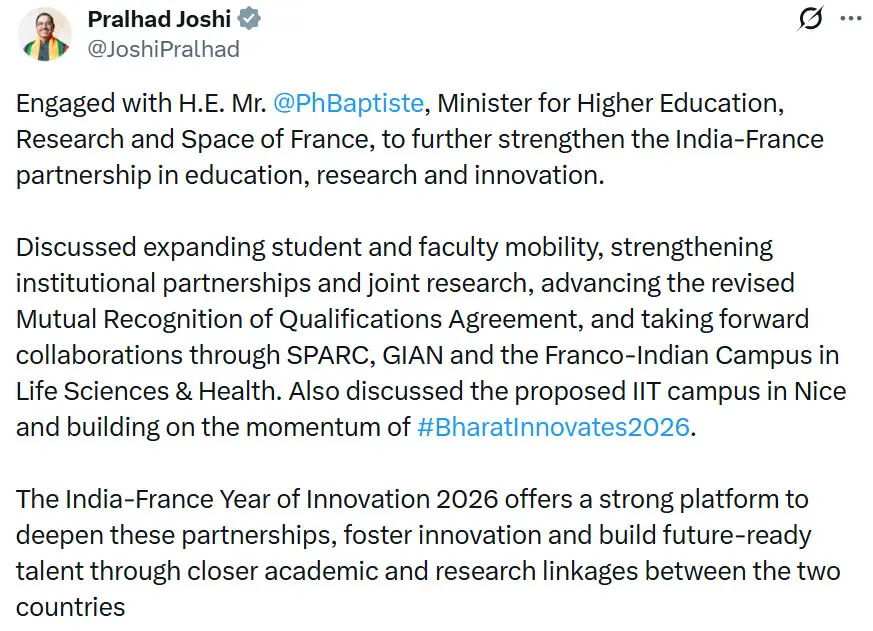Open the three-dot more options menu
873x631 pixels.
pos(851,18)
